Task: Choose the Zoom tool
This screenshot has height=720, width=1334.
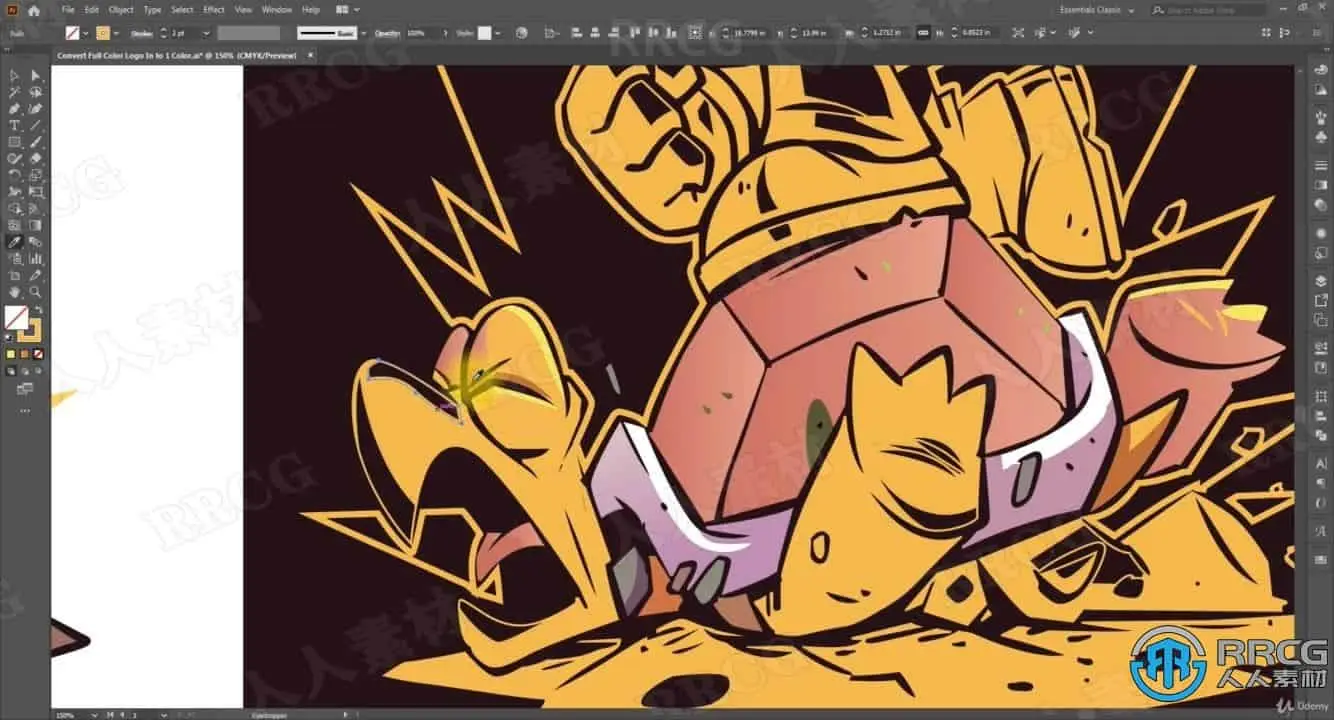Action: [36, 291]
